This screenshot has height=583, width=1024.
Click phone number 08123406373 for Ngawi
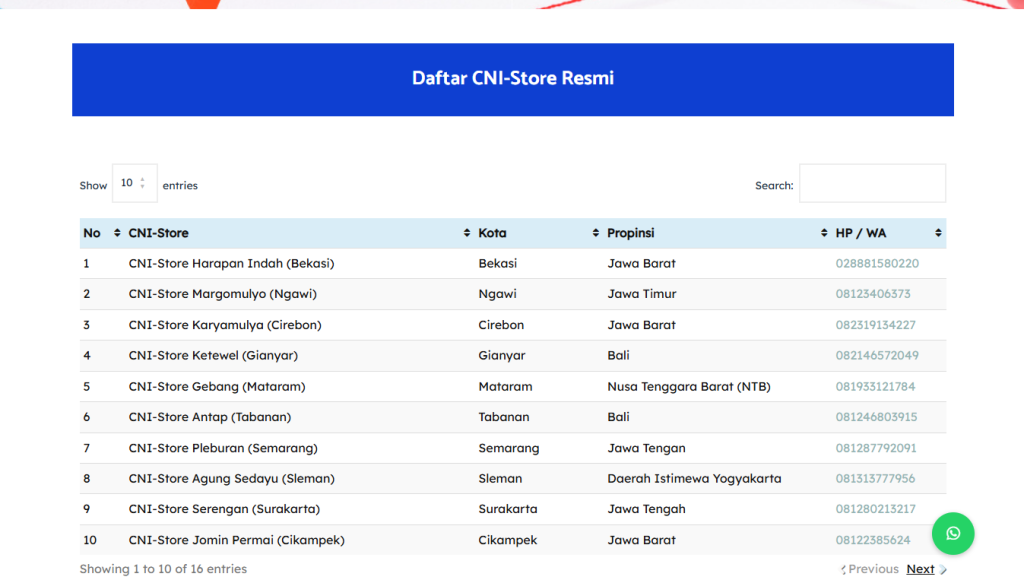[873, 294]
